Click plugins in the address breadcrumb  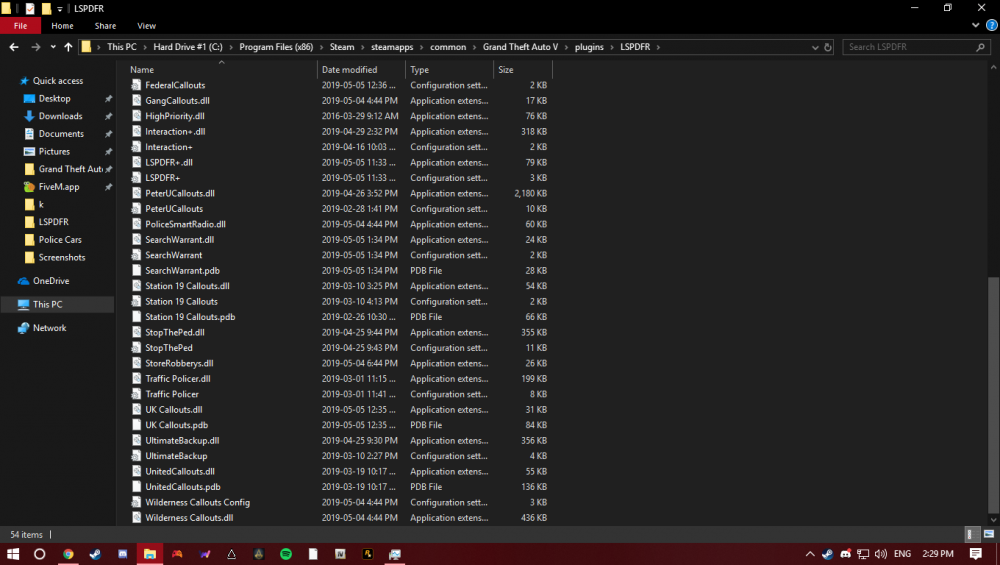(589, 47)
